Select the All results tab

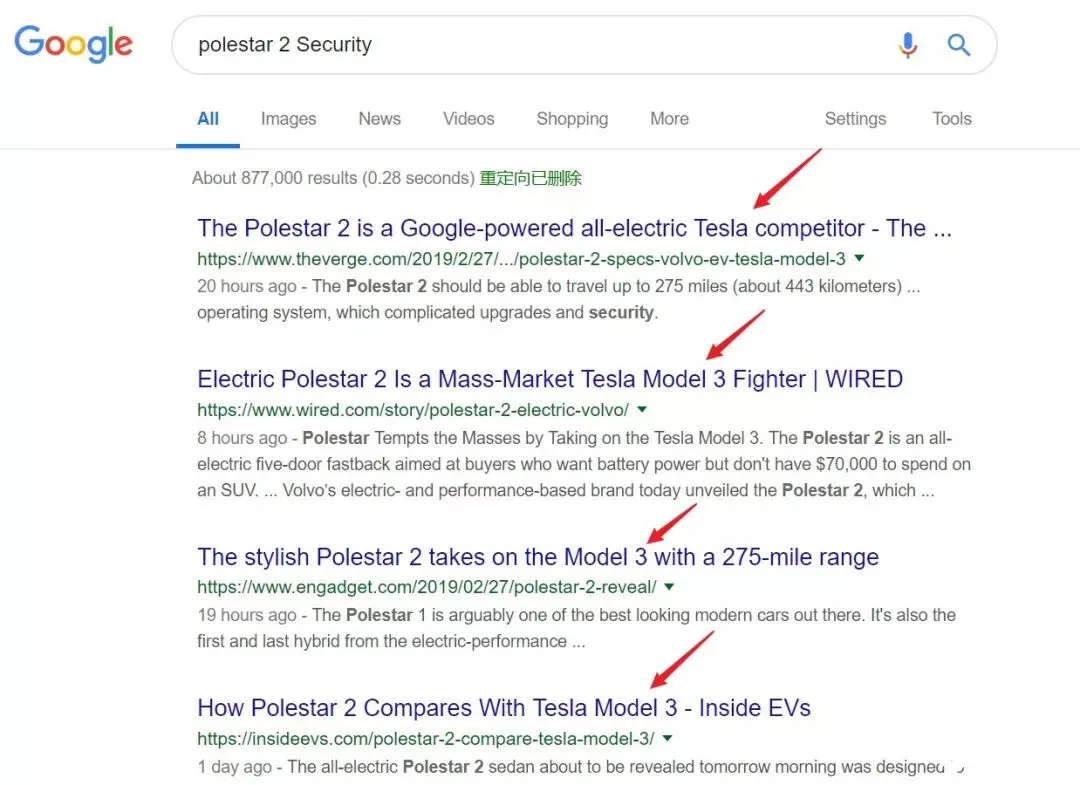pos(208,118)
